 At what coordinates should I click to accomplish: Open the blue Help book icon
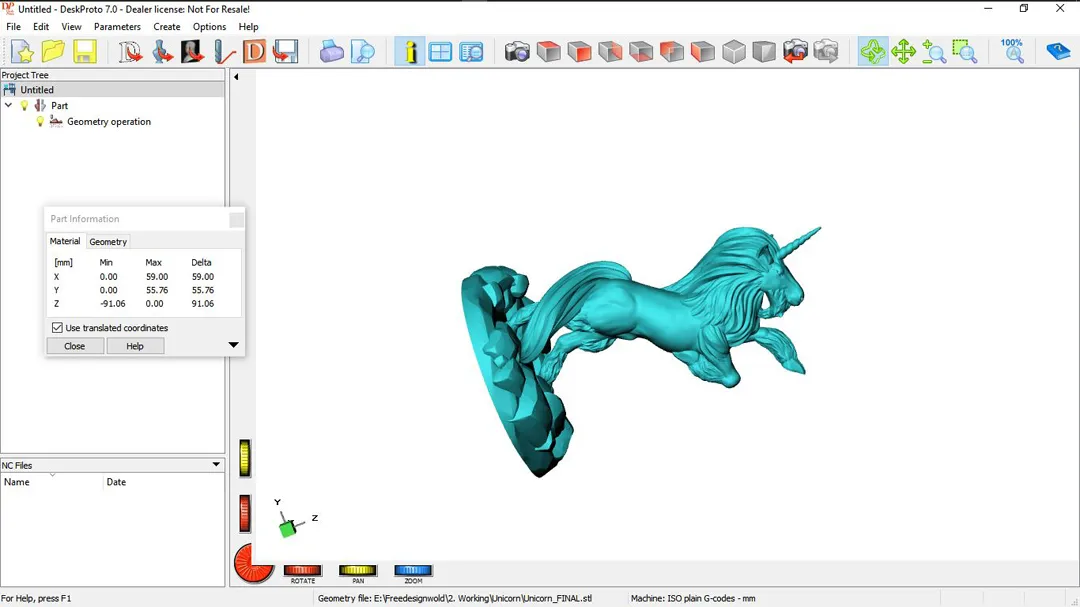(1058, 52)
